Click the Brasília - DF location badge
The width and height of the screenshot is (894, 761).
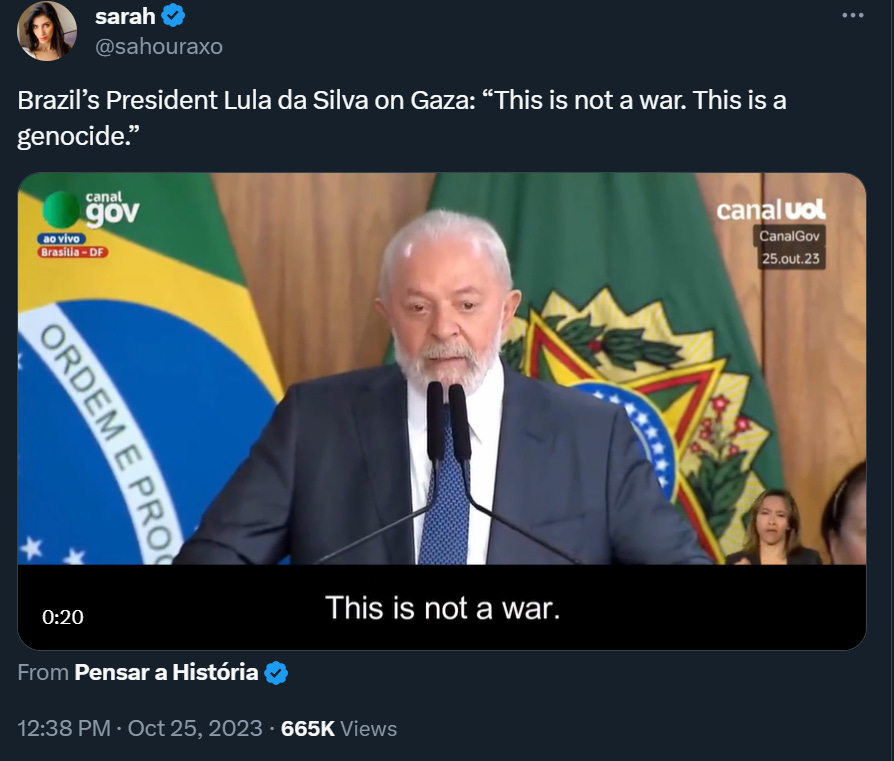(x=73, y=252)
